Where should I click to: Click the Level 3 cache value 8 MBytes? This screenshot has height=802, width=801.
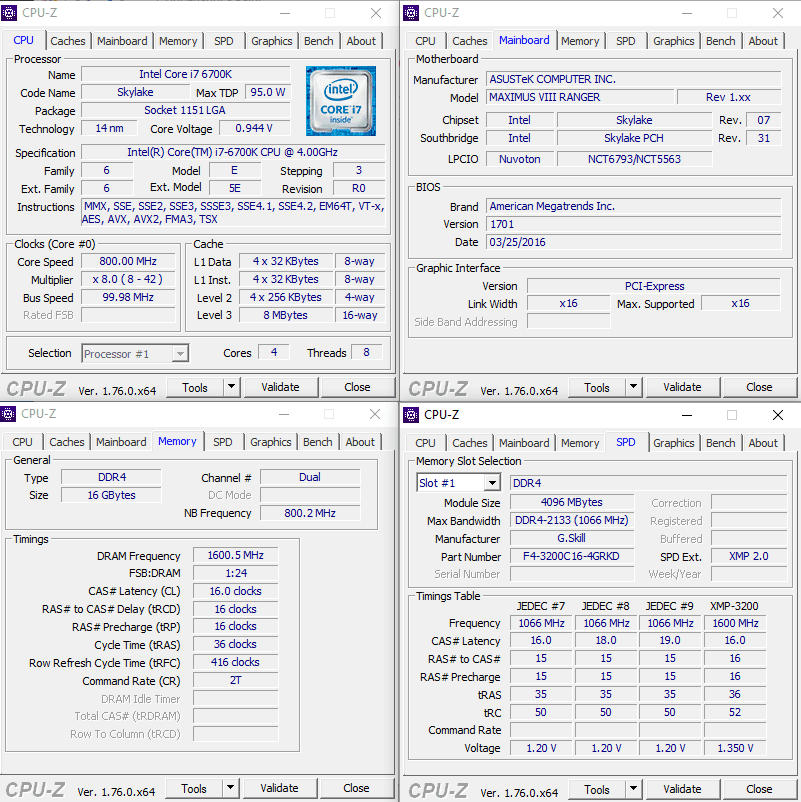click(x=285, y=315)
